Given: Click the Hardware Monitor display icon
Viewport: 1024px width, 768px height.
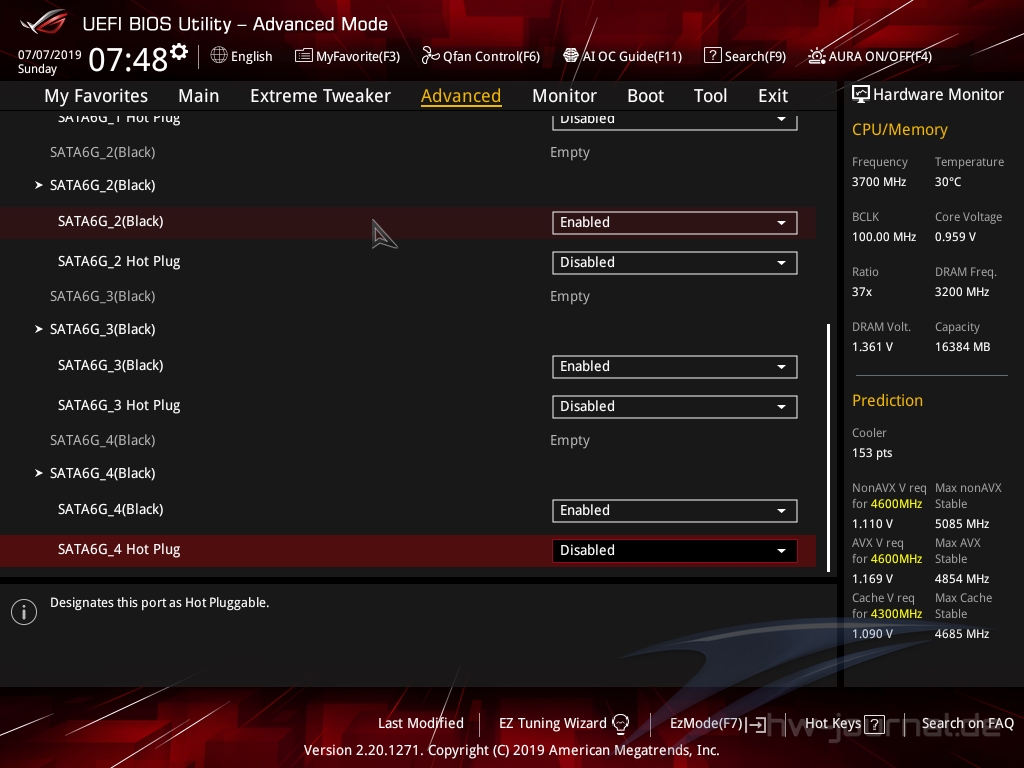Looking at the screenshot, I should [861, 95].
